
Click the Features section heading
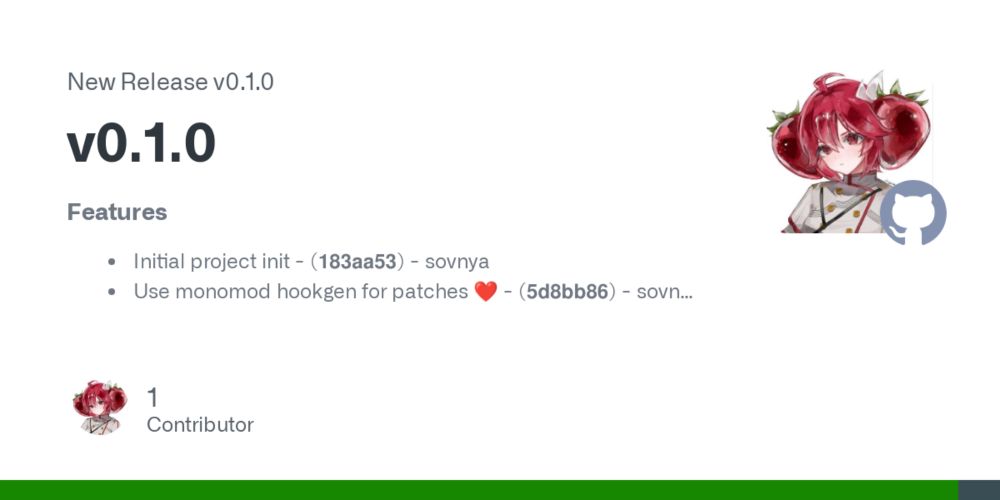click(x=117, y=212)
